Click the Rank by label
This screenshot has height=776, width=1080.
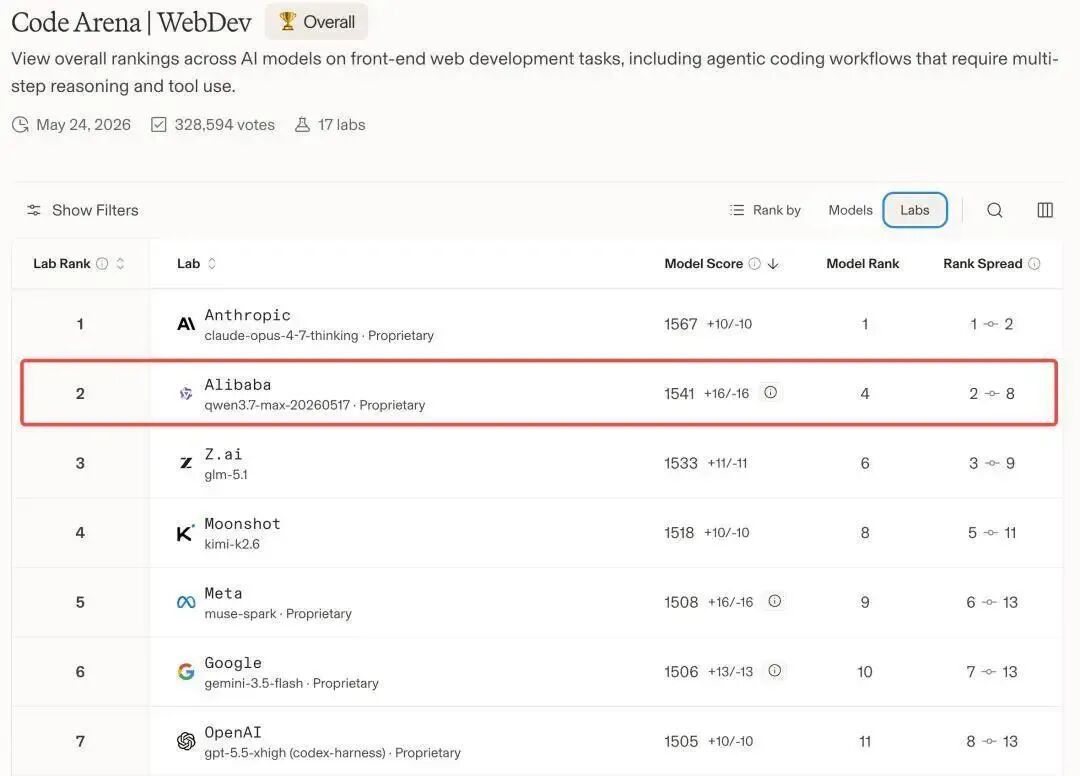click(x=776, y=210)
